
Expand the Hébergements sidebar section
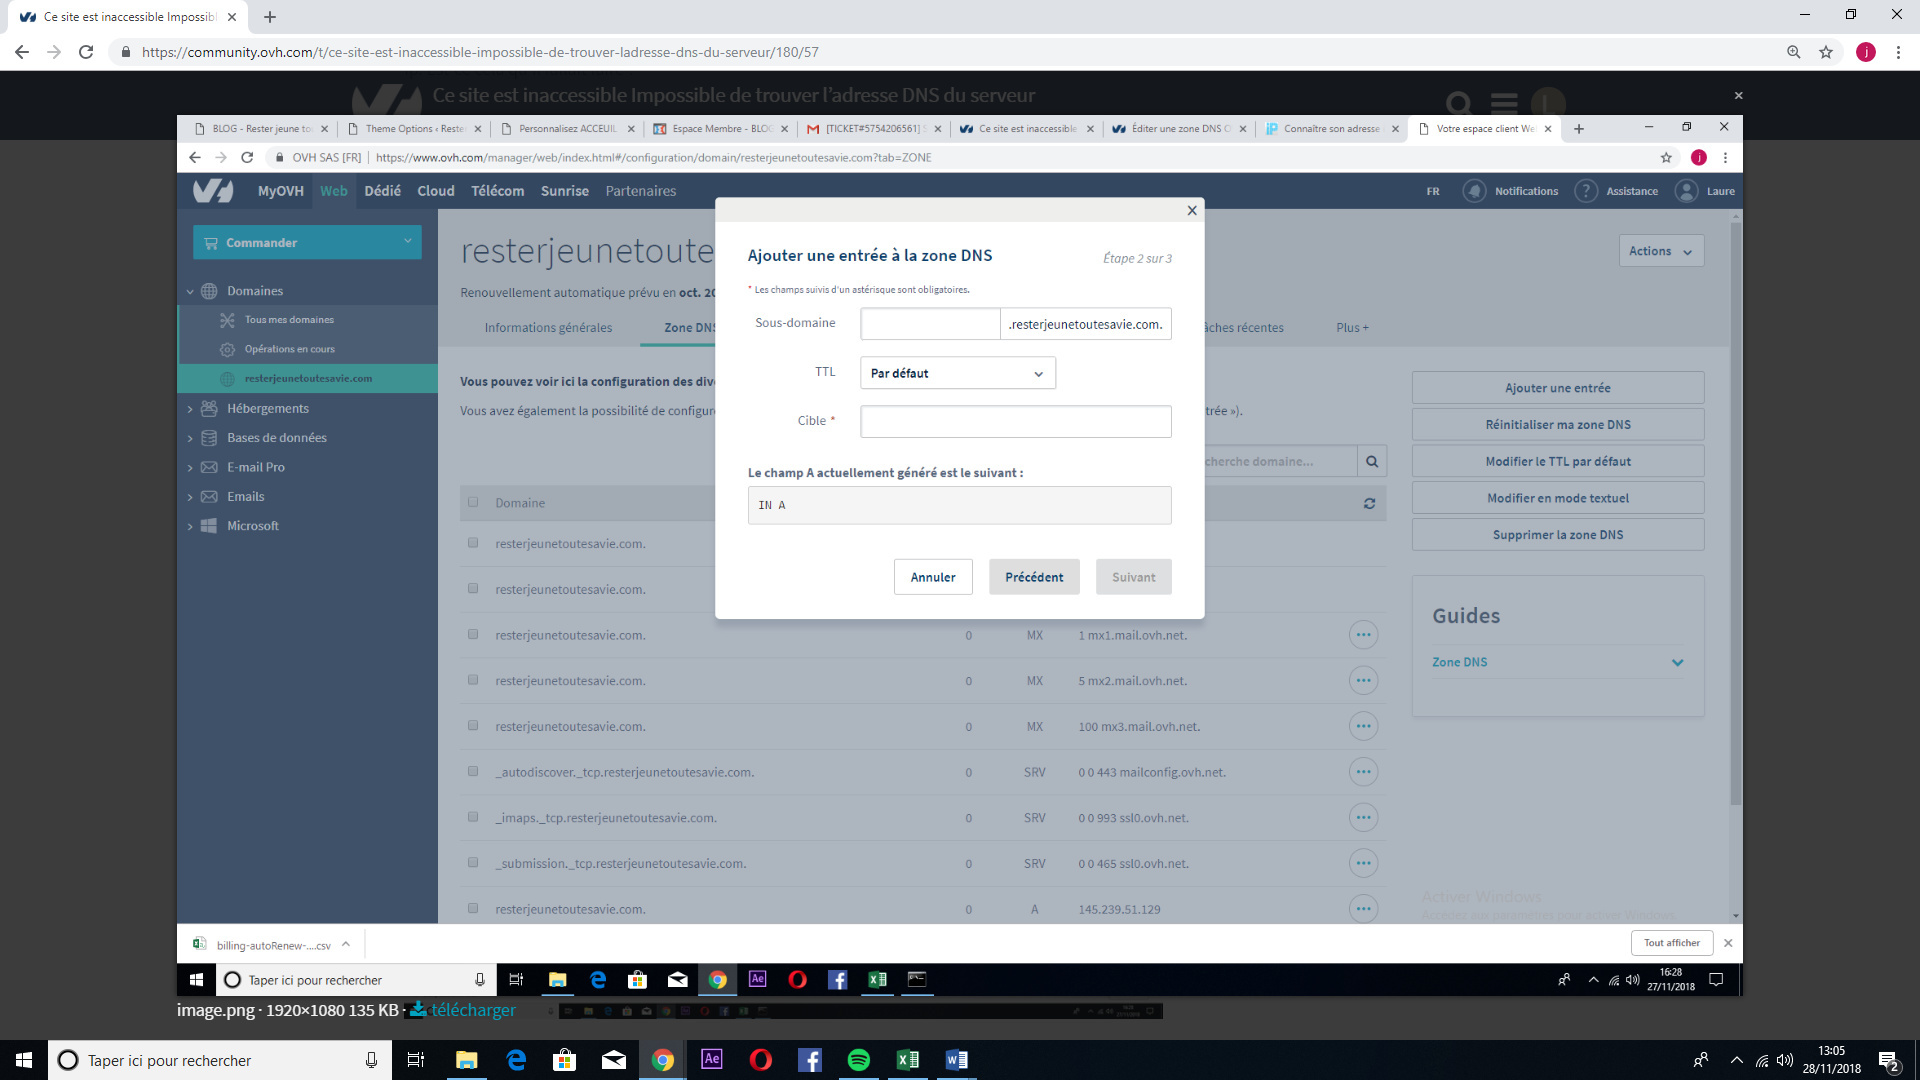pyautogui.click(x=267, y=408)
